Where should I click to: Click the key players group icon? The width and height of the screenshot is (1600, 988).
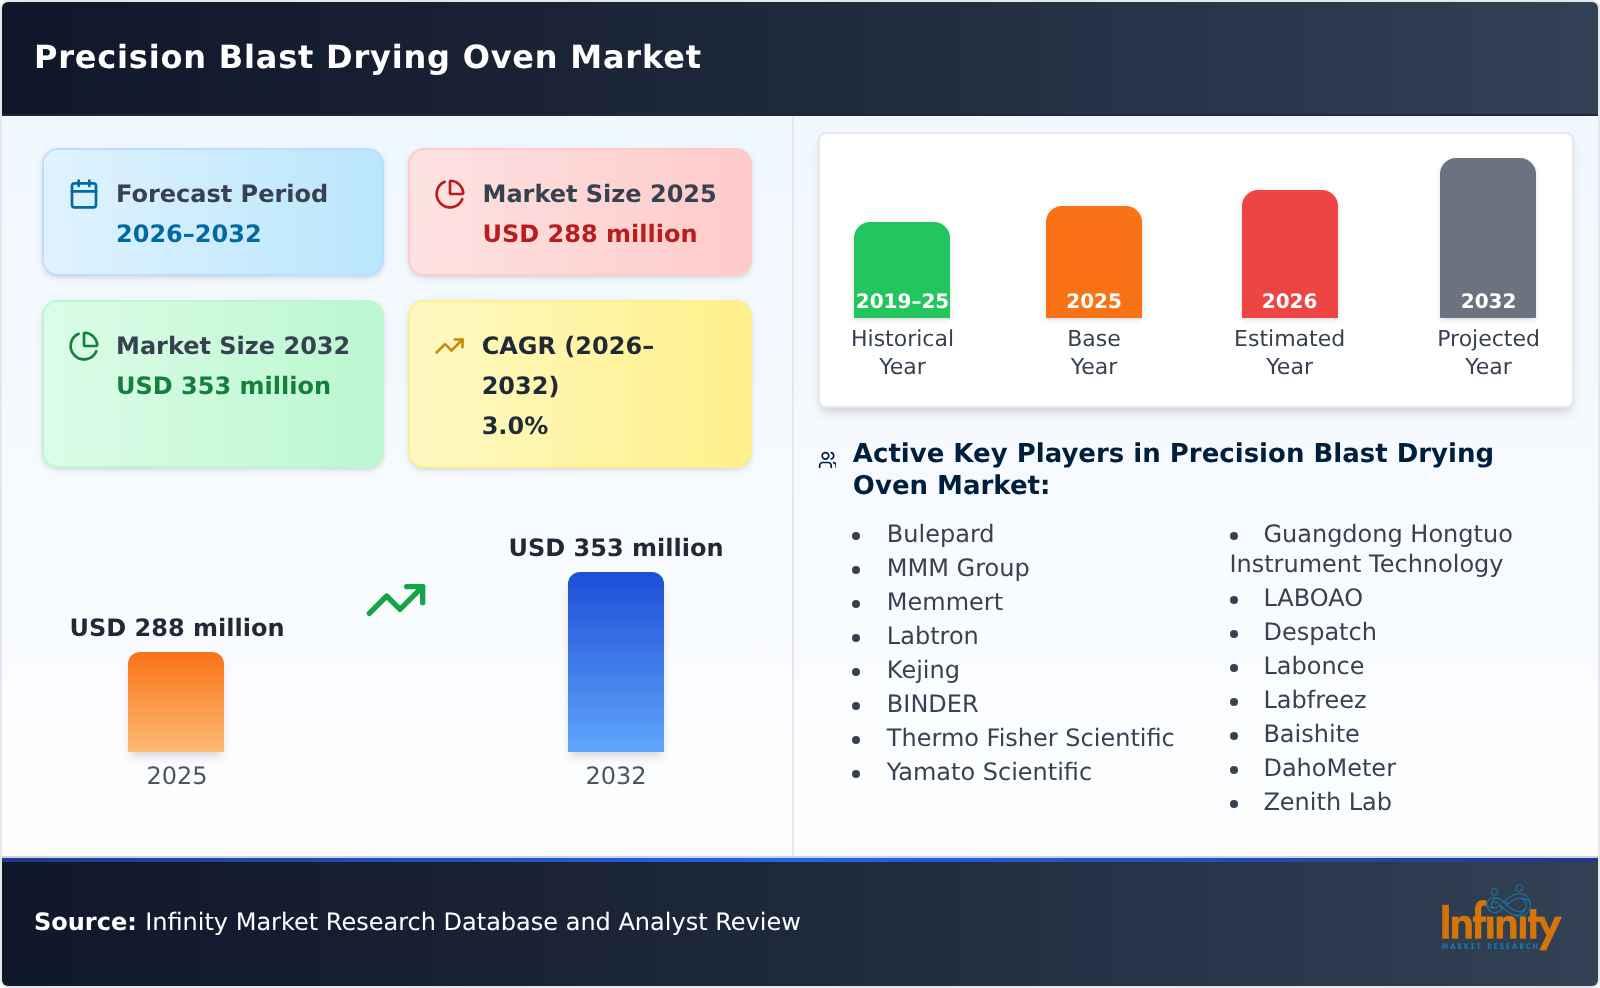point(826,458)
